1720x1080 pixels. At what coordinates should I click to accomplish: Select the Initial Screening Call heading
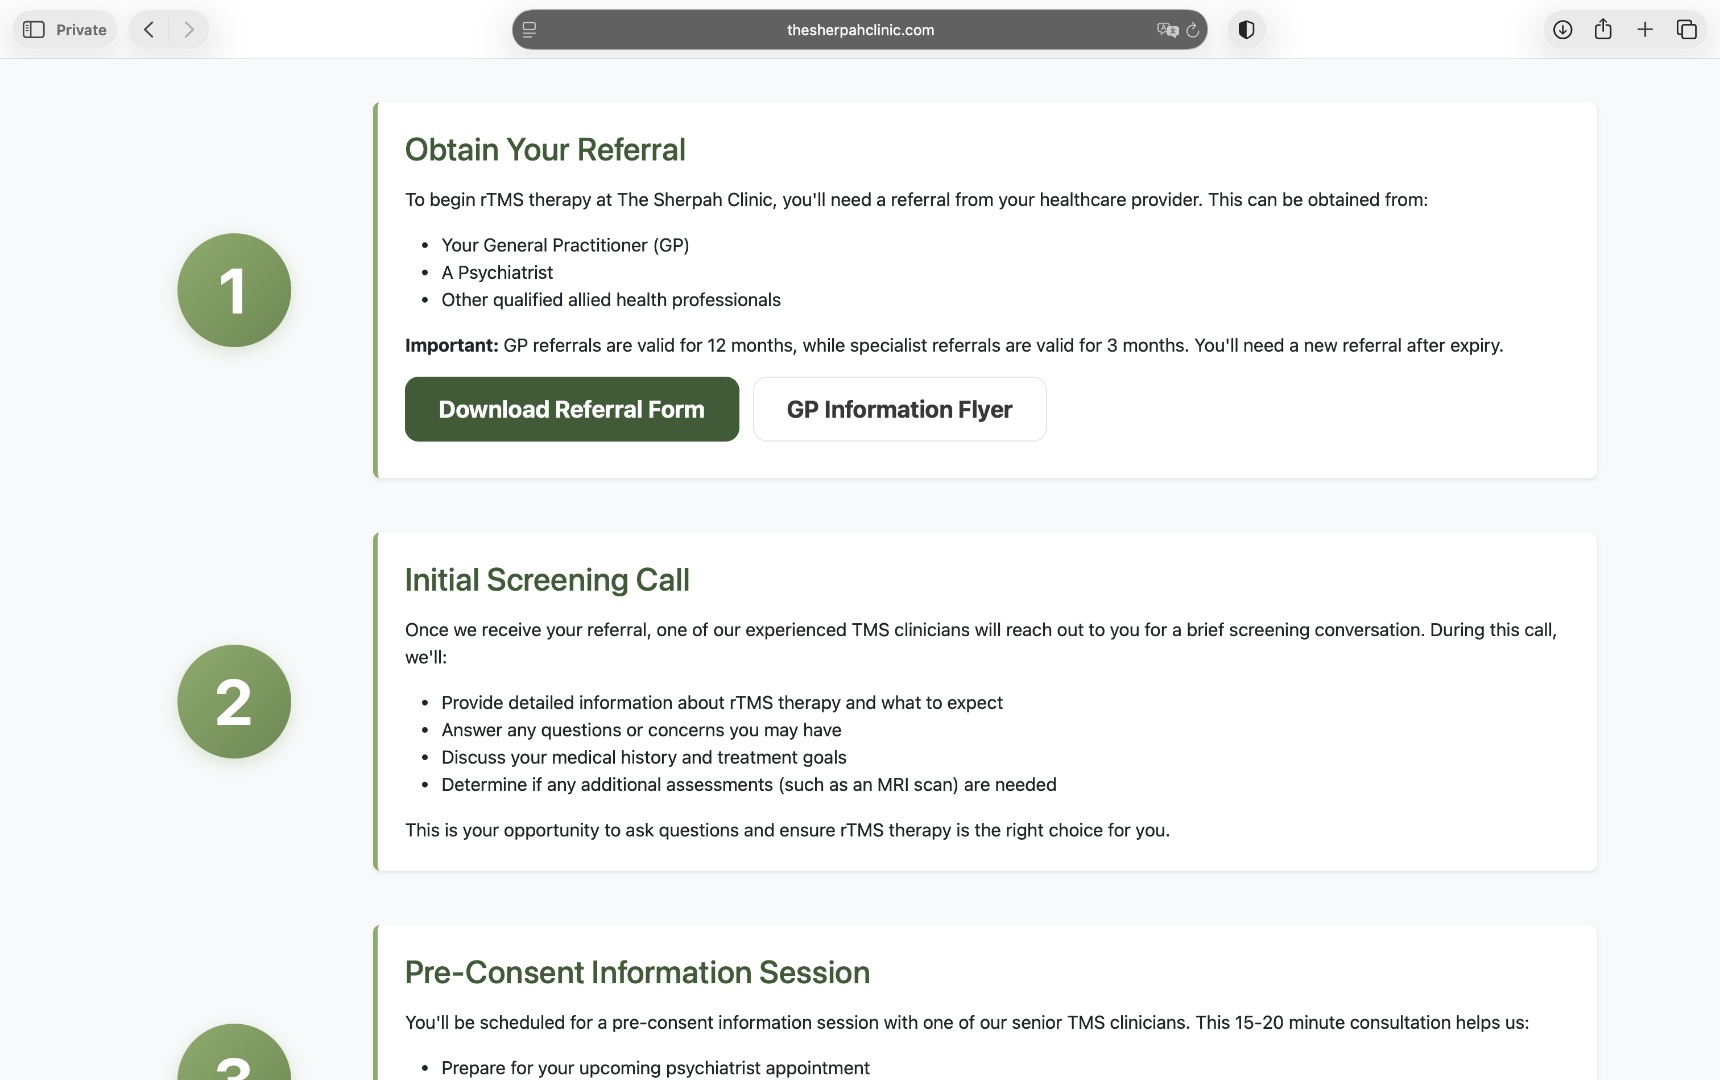(x=547, y=580)
